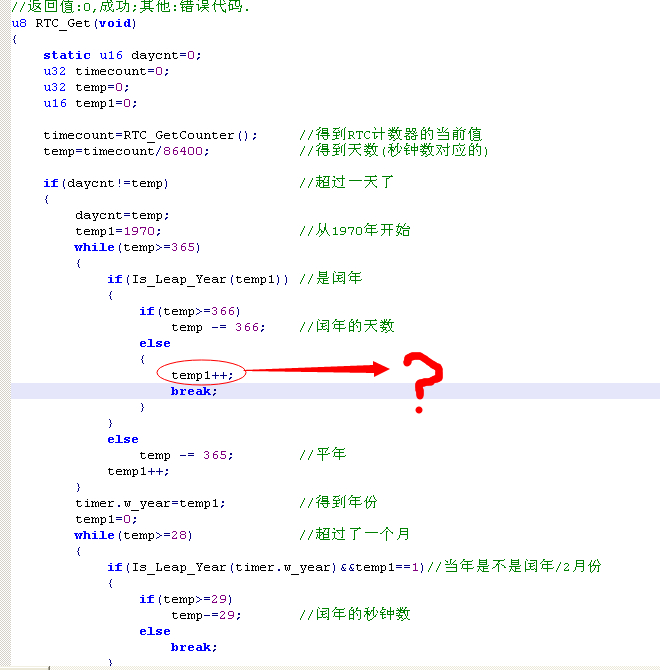Click the comment "//得到RTC计数器的当前值"
Image resolution: width=660 pixels, height=670 pixels.
[x=390, y=134]
